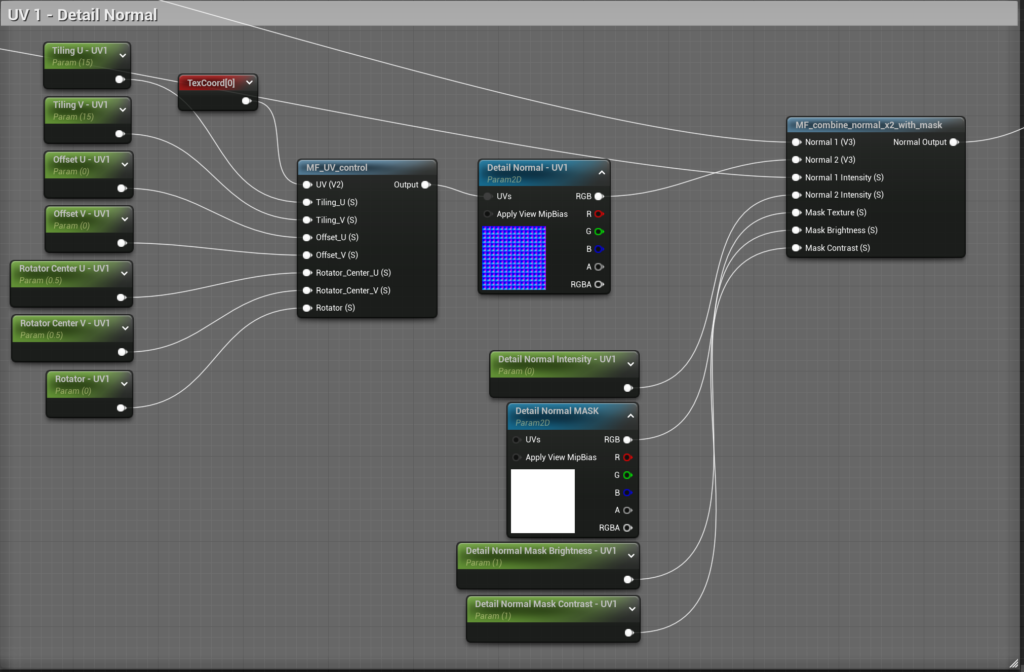
Task: Click Detail Normal MASK red R pin
Action: pos(628,458)
